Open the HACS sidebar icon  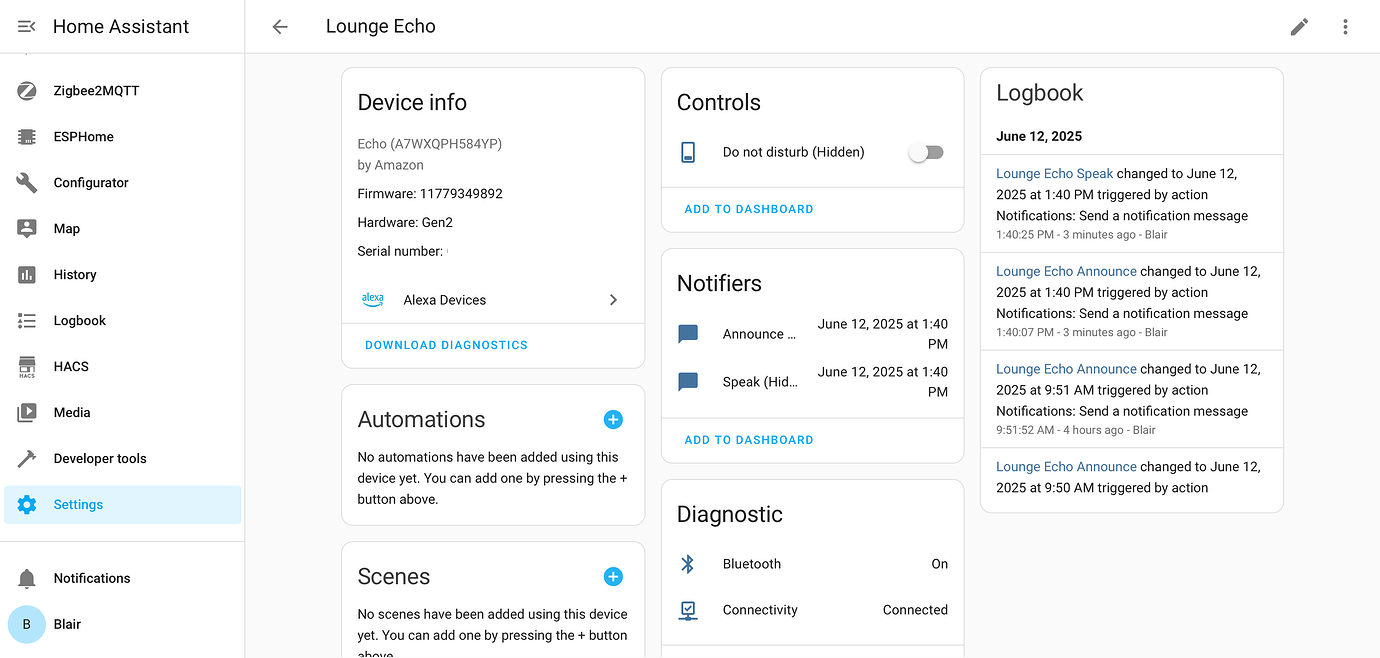coord(26,366)
